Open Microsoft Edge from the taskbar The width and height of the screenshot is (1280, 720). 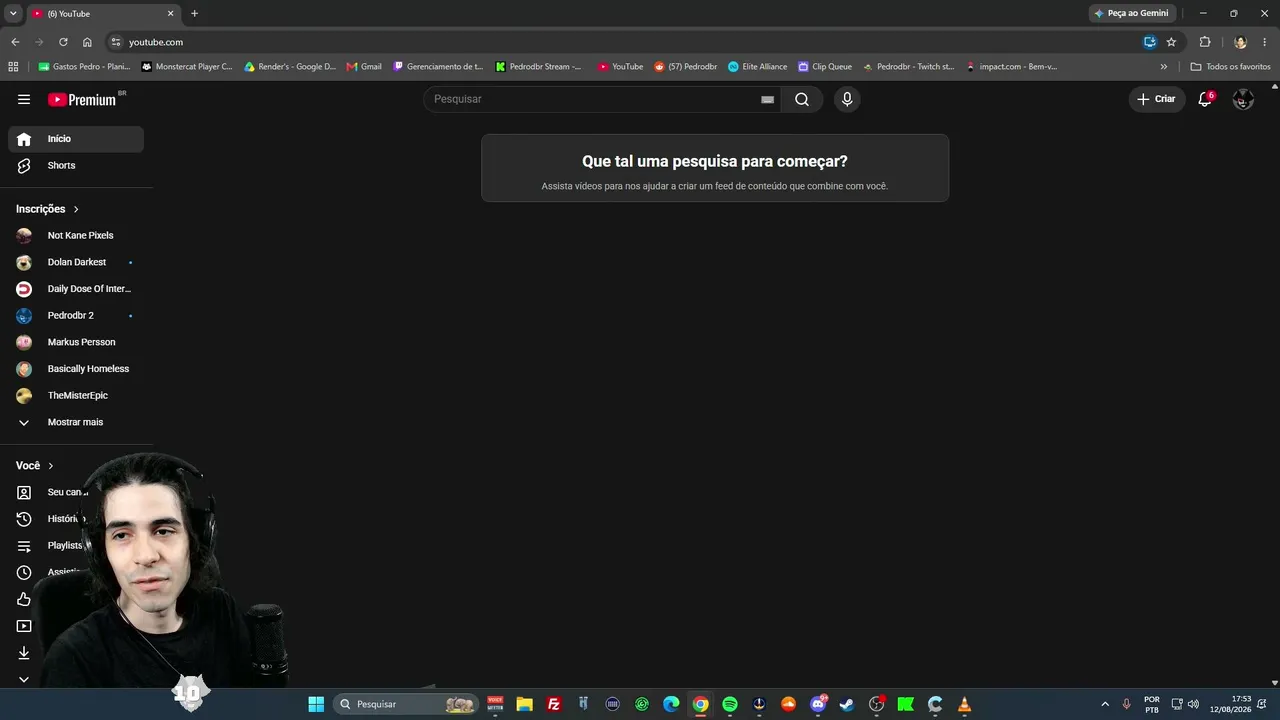(671, 704)
